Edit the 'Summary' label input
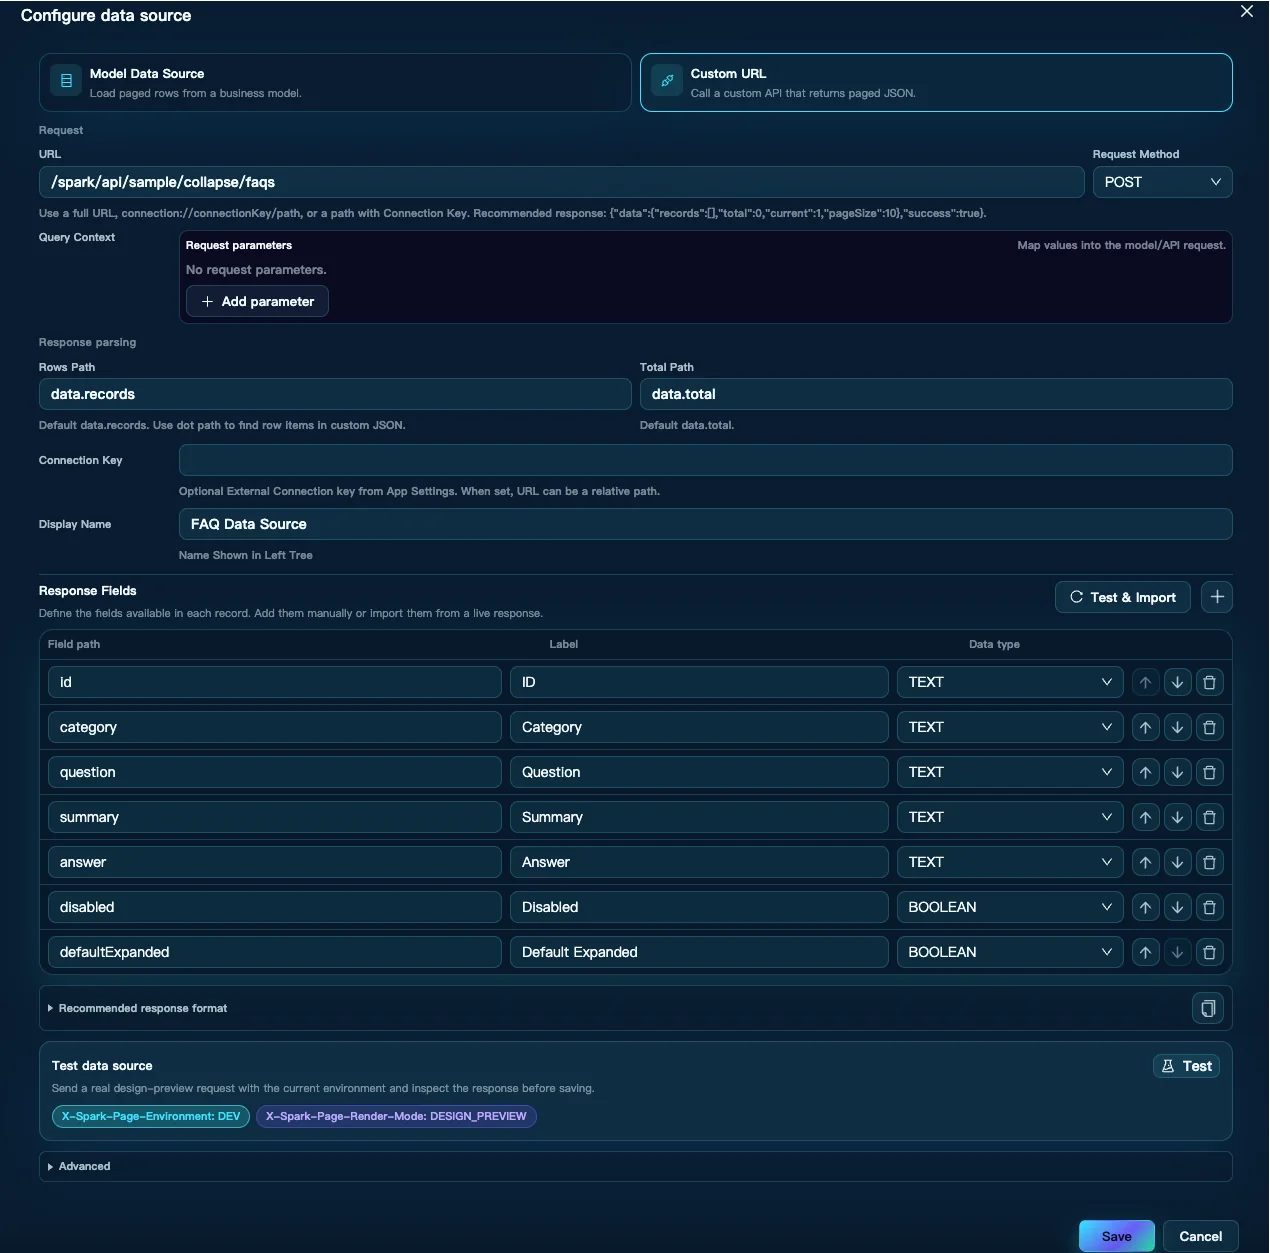The image size is (1270, 1253). (x=699, y=817)
